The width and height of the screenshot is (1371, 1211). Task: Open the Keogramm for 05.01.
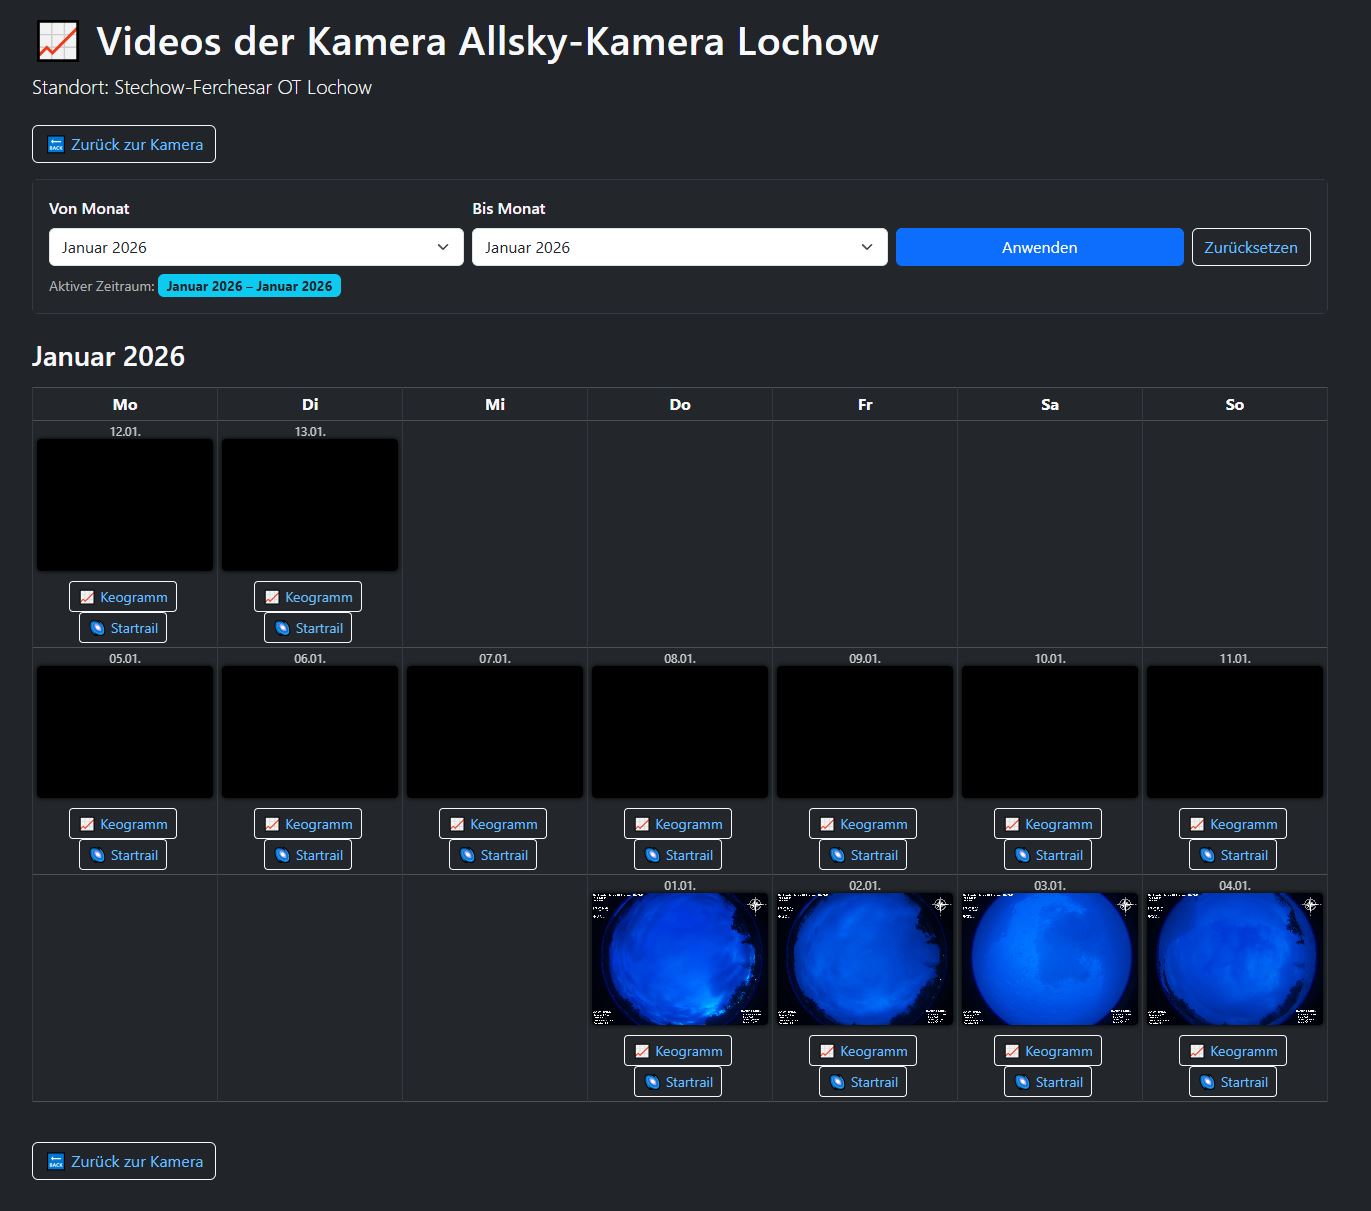(x=122, y=823)
